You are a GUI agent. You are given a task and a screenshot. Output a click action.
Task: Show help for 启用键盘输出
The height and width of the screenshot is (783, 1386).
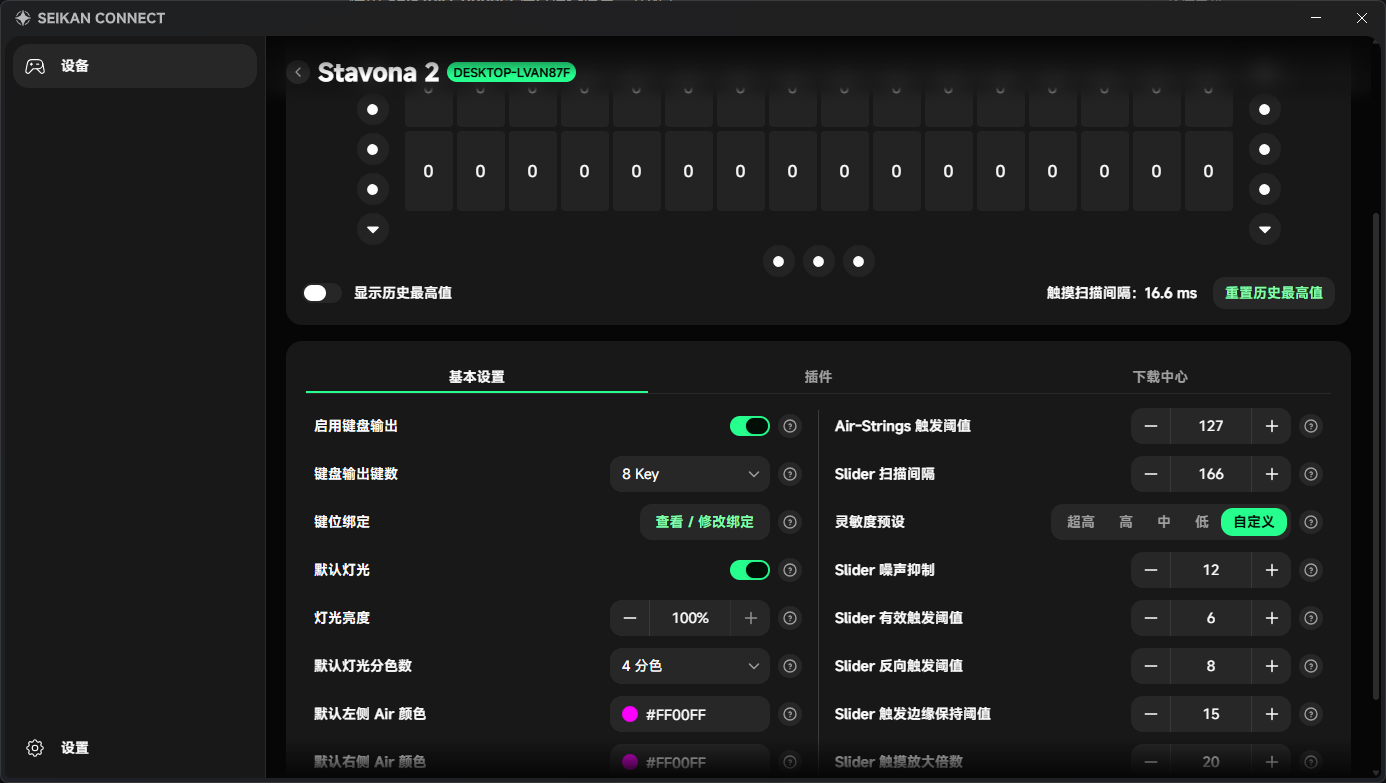pyautogui.click(x=790, y=426)
